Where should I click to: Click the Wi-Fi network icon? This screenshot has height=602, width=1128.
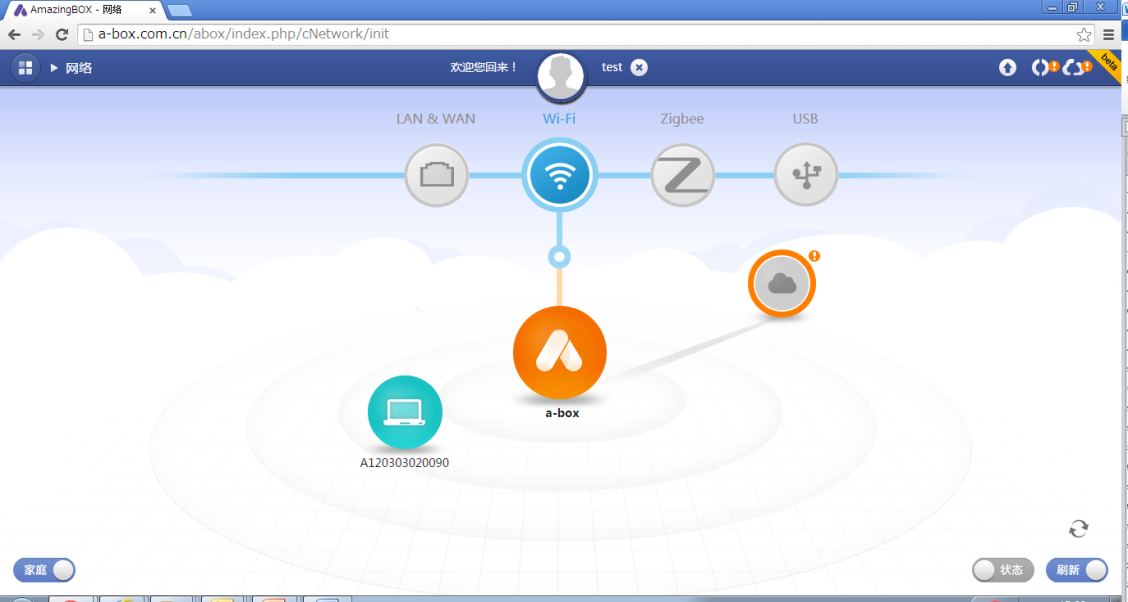559,175
